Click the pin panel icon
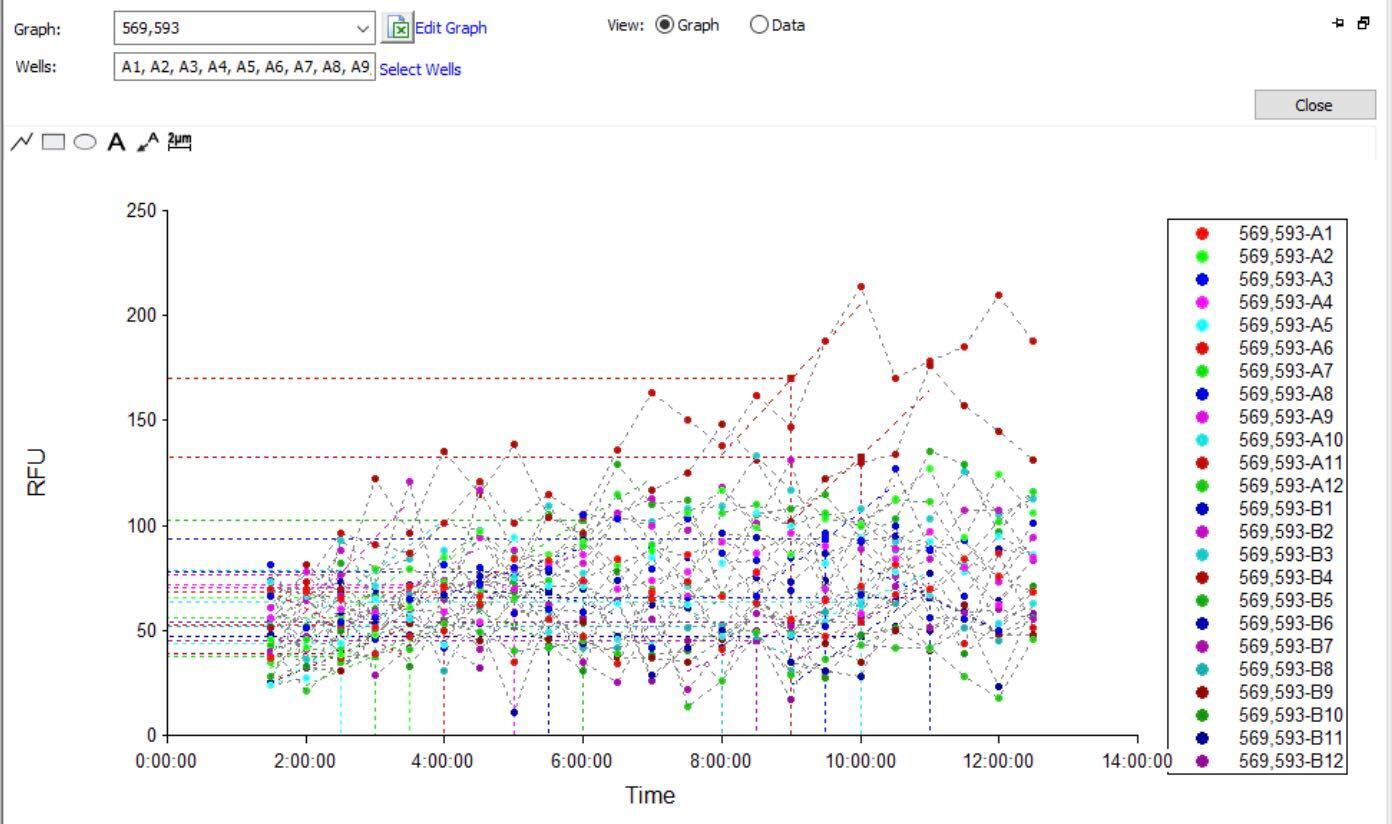Viewport: 1392px width, 824px height. (x=1339, y=23)
